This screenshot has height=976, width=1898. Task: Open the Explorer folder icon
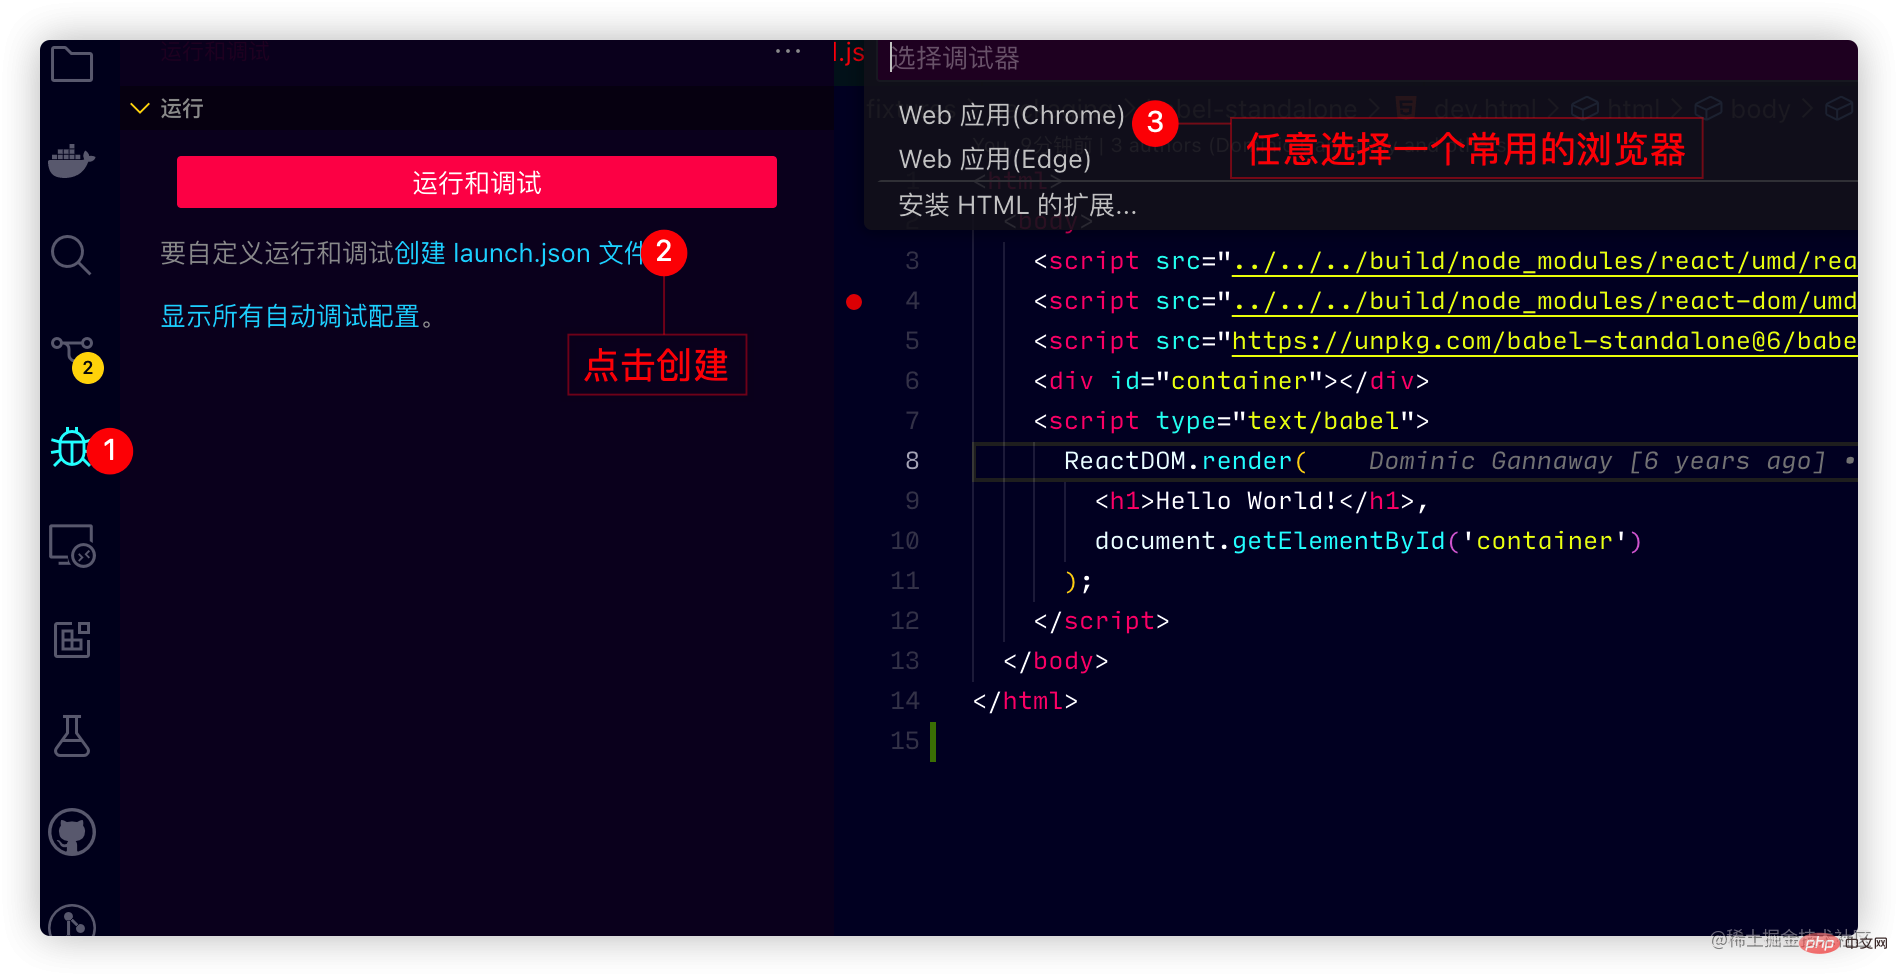(x=71, y=65)
